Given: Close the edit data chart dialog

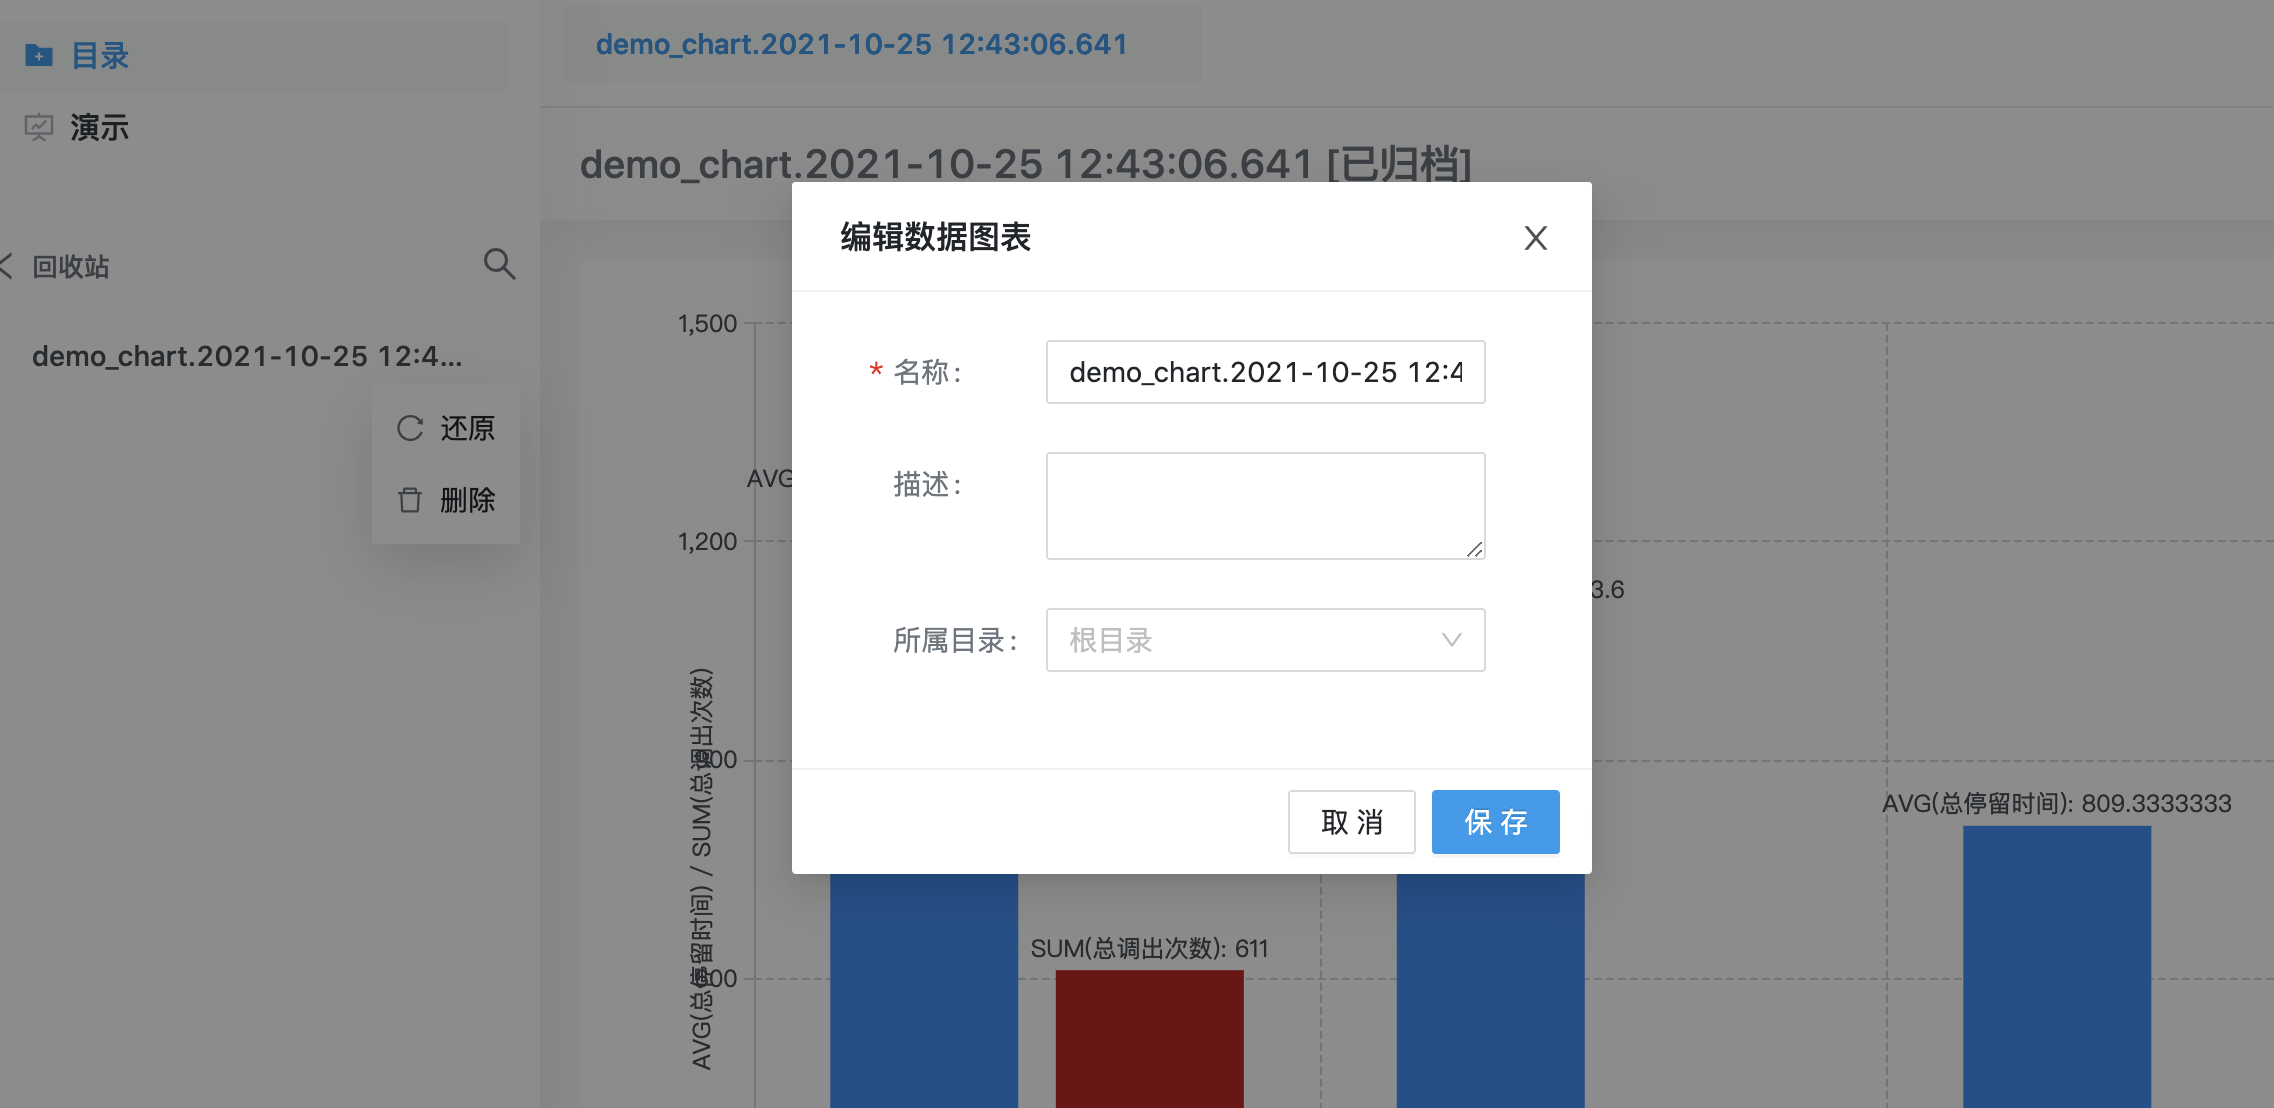Looking at the screenshot, I should tap(1535, 238).
